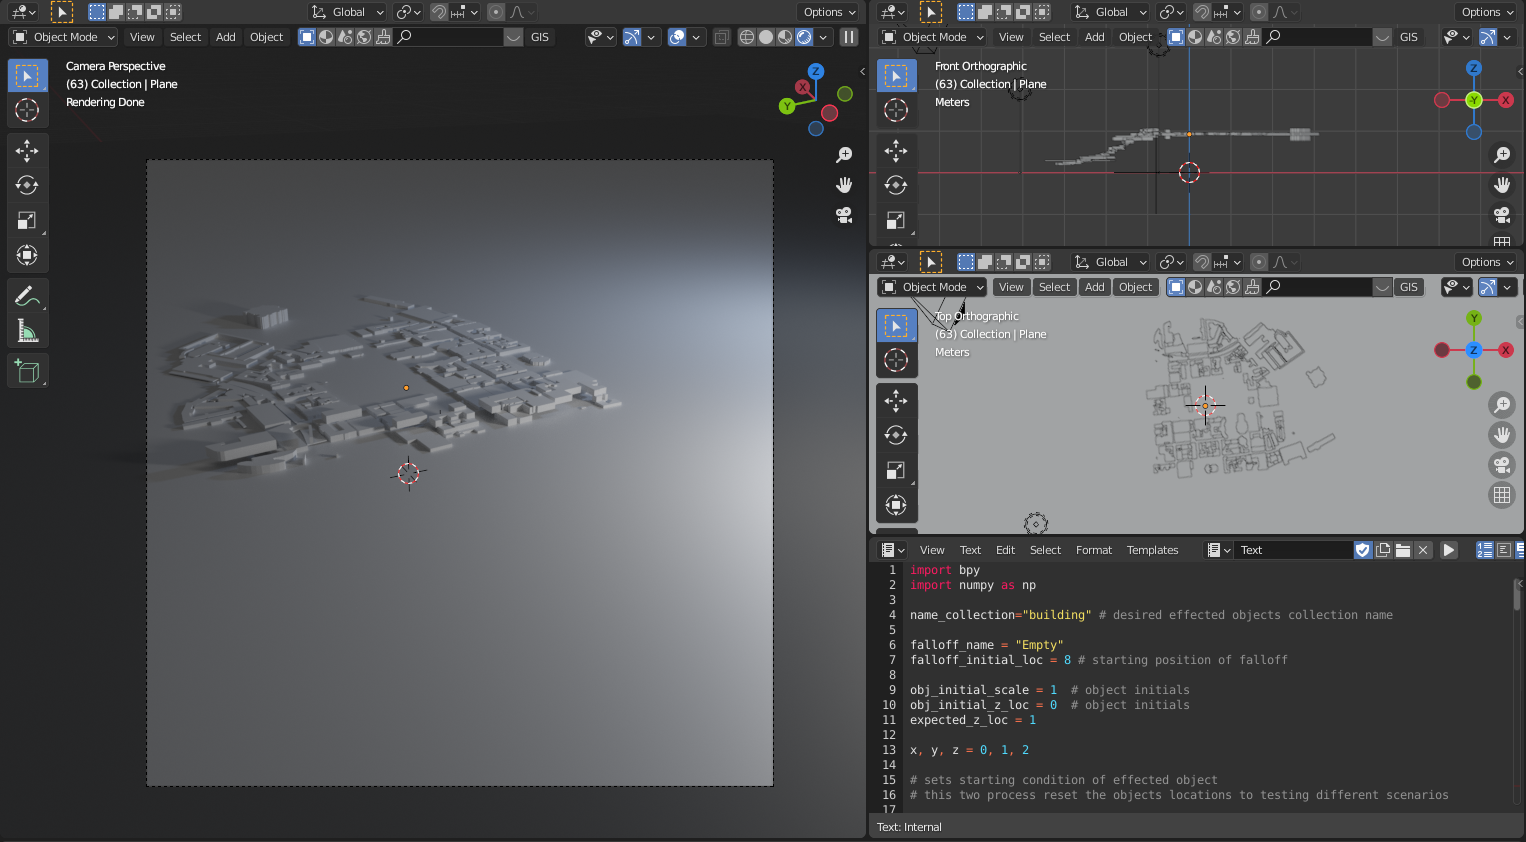Open Edit menu in text editor
The height and width of the screenshot is (842, 1526).
click(1005, 550)
